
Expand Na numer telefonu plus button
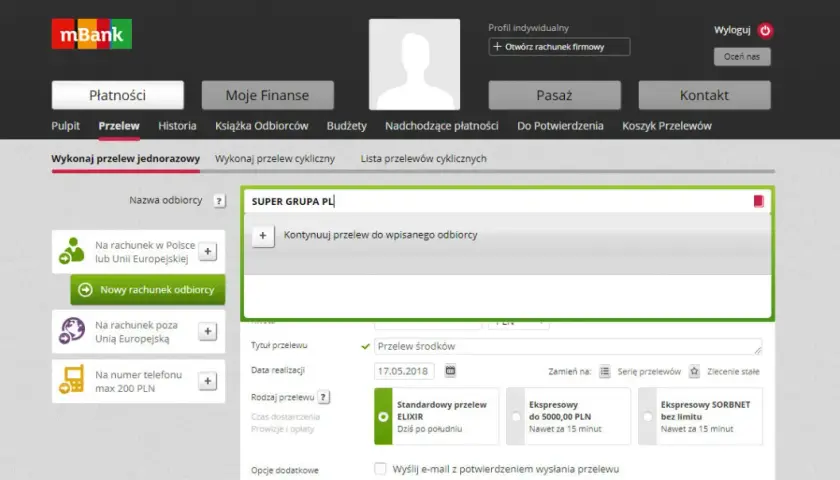(x=207, y=381)
